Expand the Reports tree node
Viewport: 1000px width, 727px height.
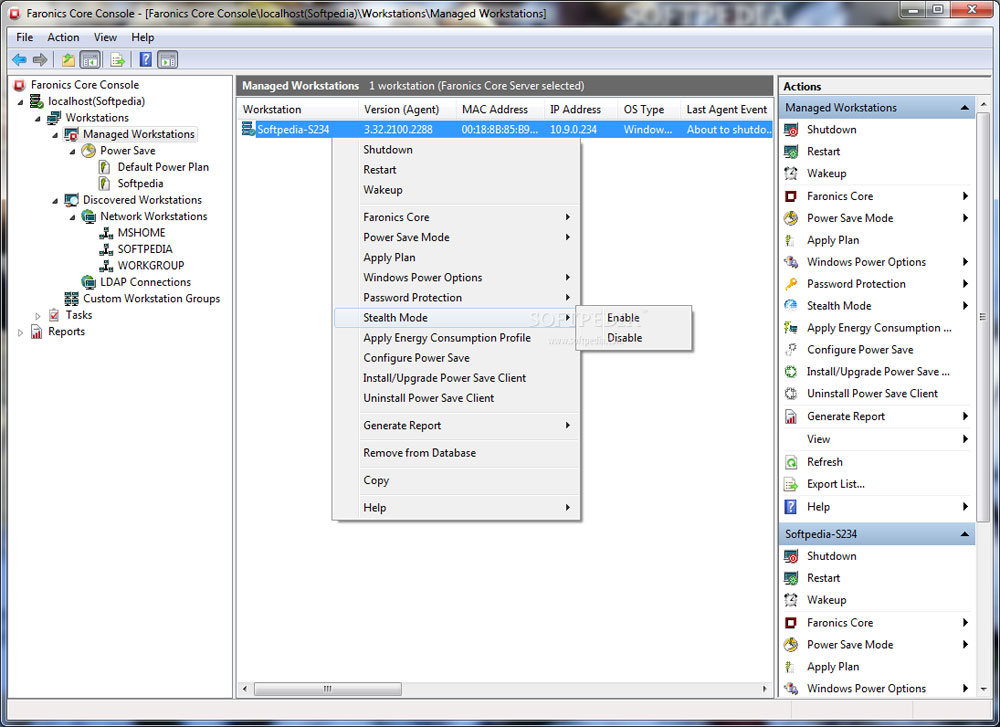(x=20, y=332)
